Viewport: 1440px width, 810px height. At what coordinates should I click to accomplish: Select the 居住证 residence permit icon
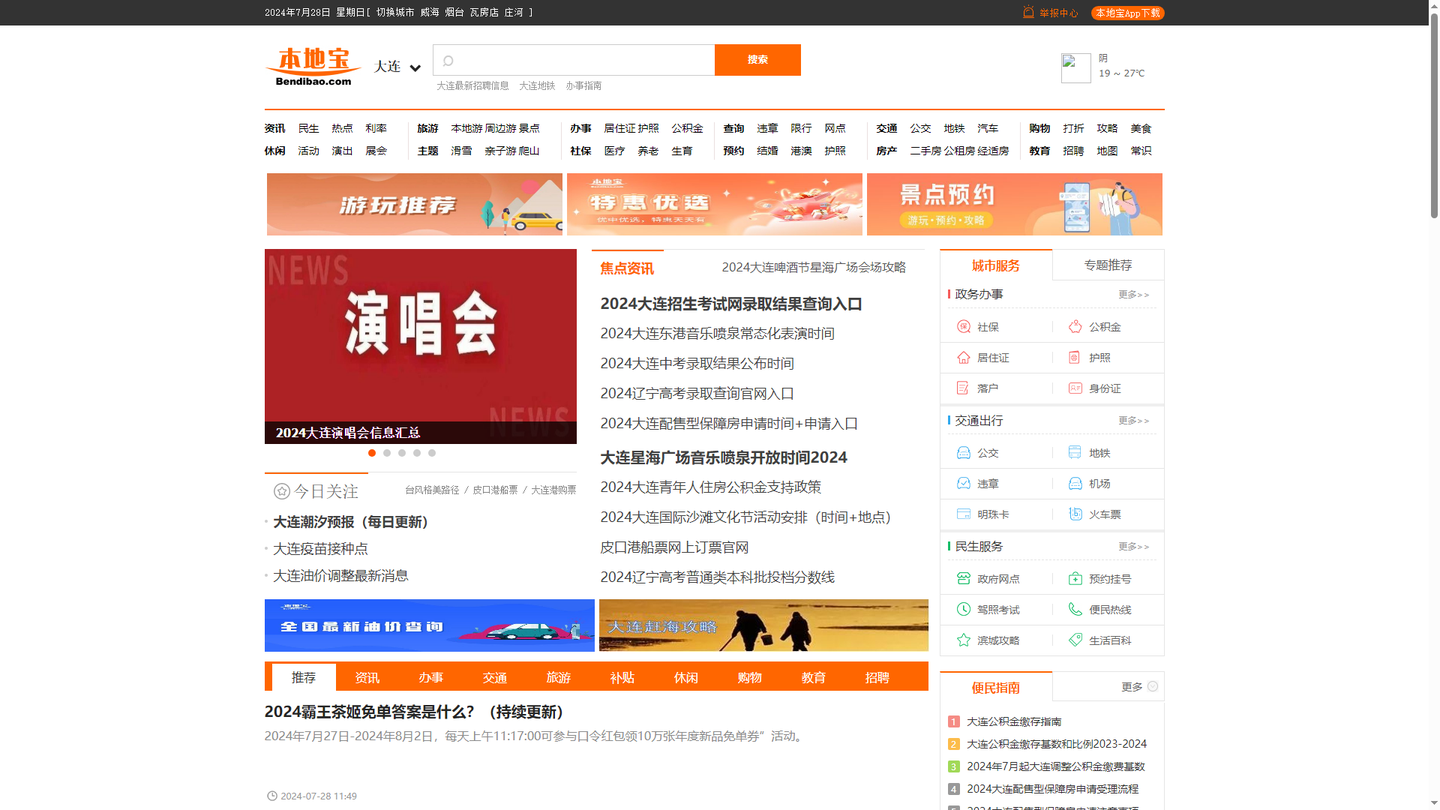point(964,357)
